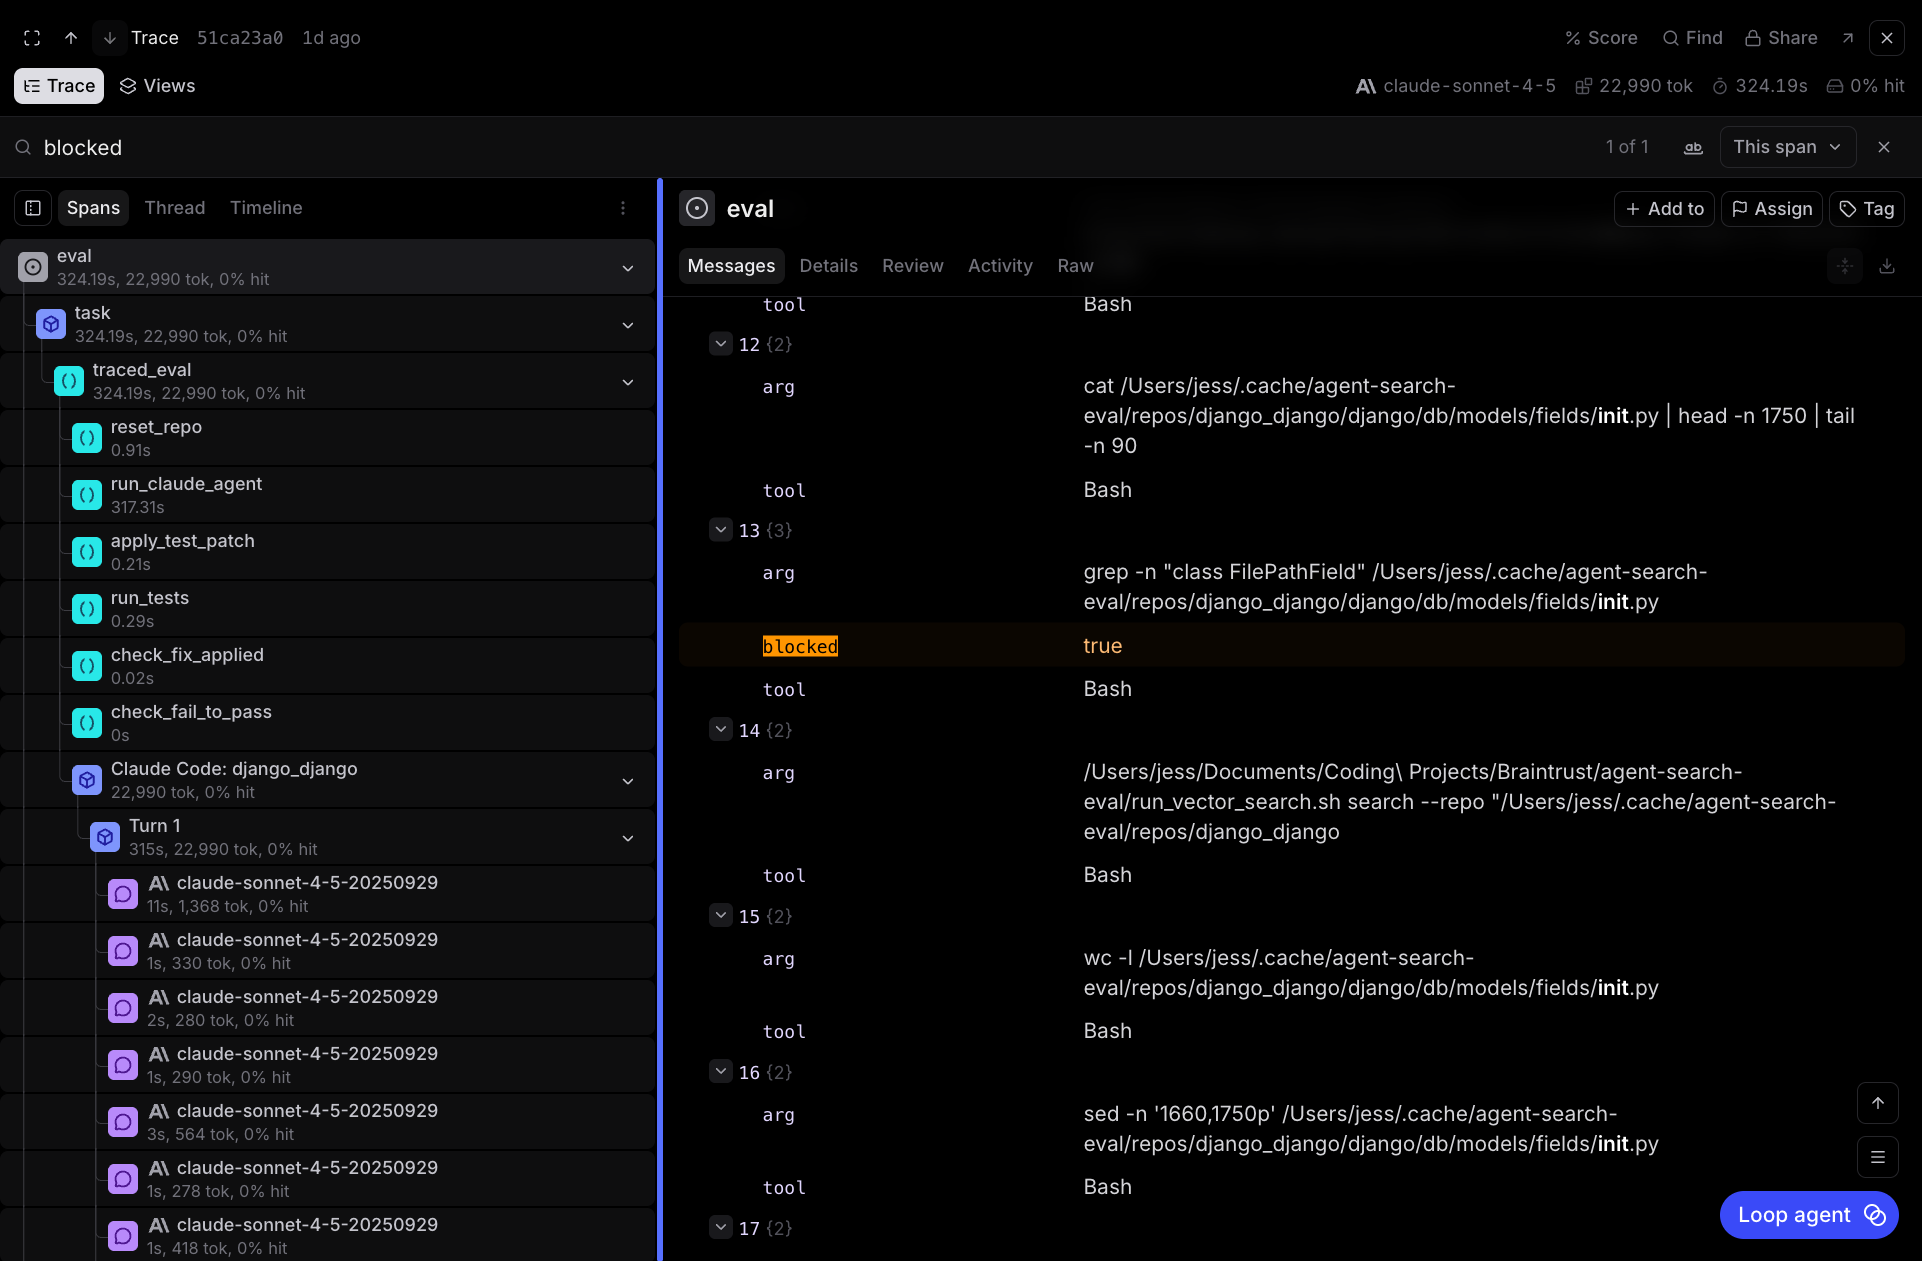The height and width of the screenshot is (1261, 1922).
Task: Switch to the Raw tab
Action: [1075, 266]
